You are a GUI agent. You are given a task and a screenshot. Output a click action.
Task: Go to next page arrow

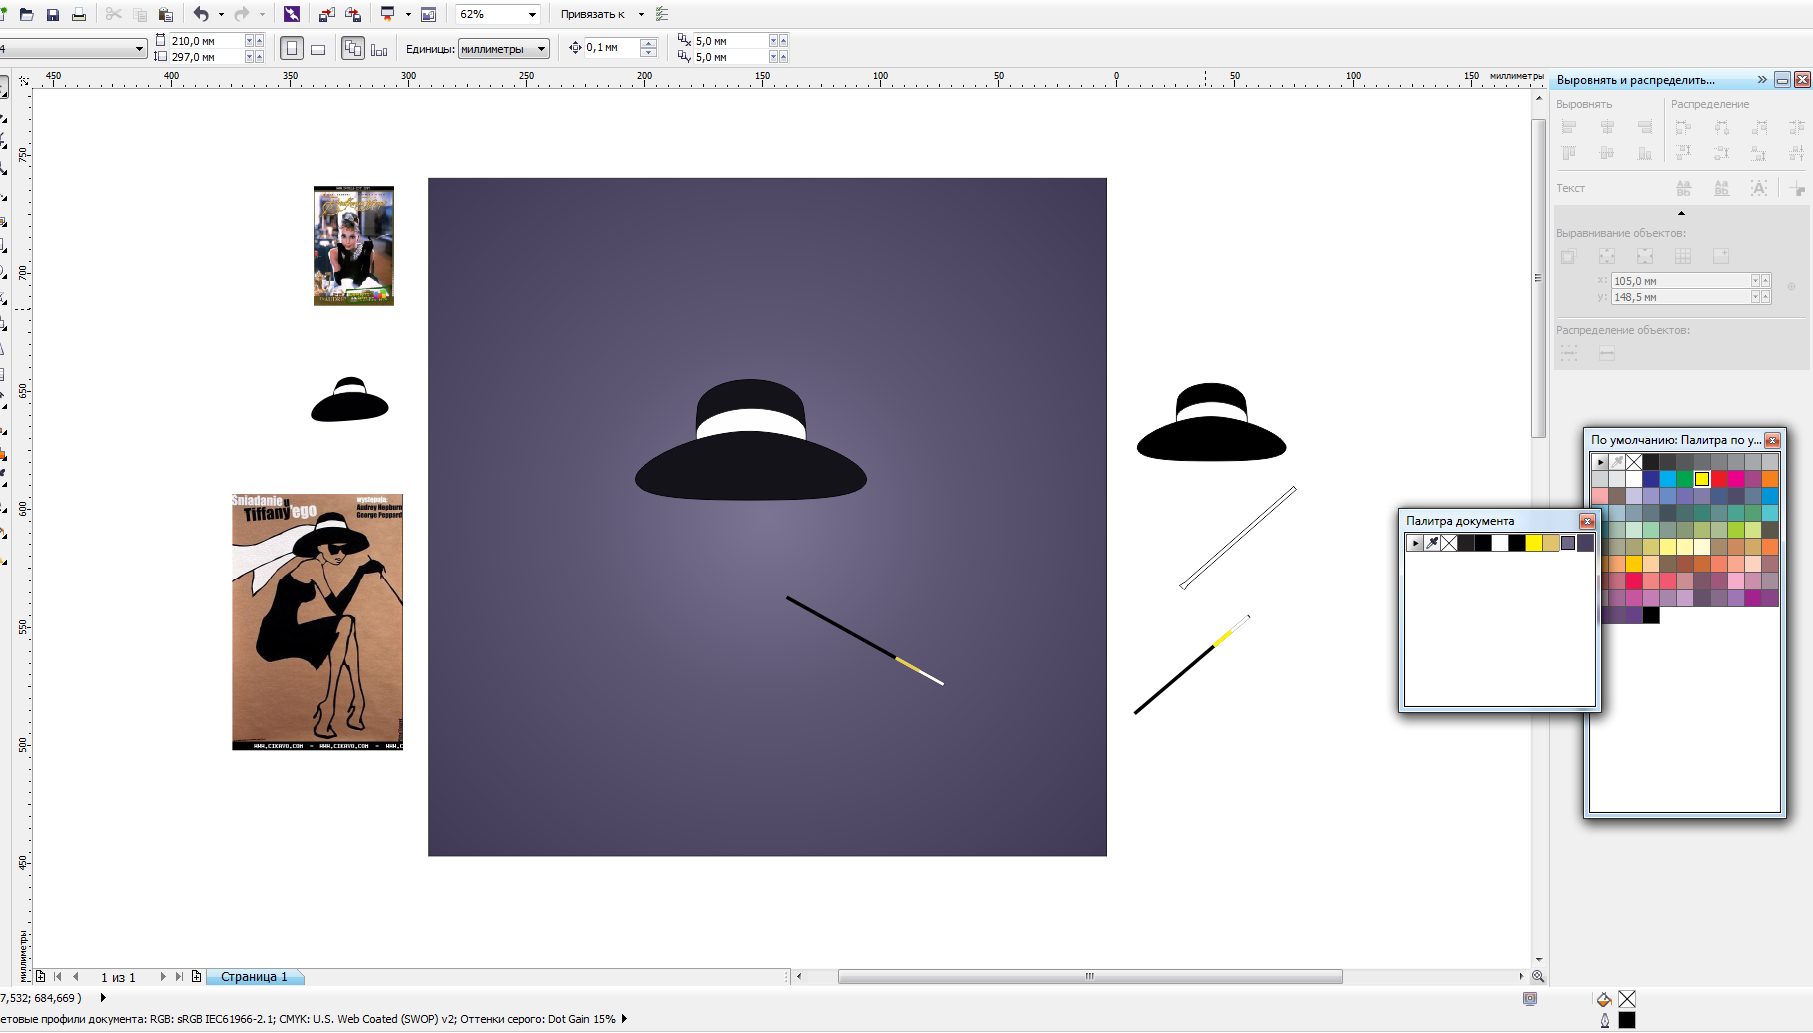162,977
